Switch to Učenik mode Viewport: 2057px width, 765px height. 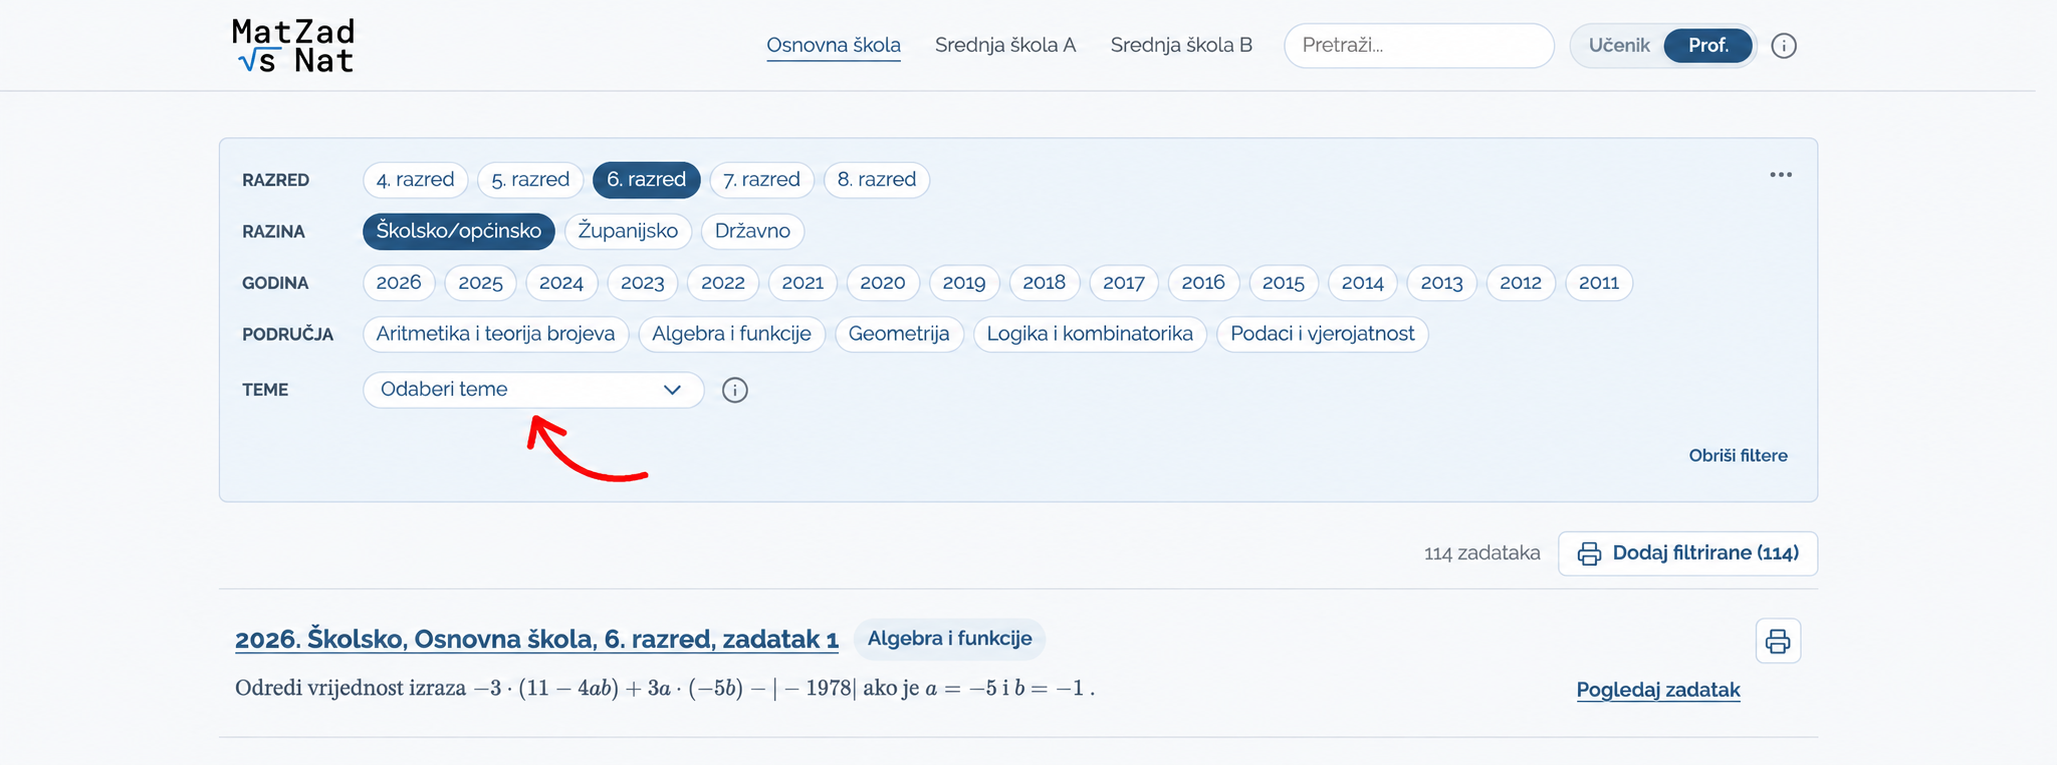tap(1618, 46)
